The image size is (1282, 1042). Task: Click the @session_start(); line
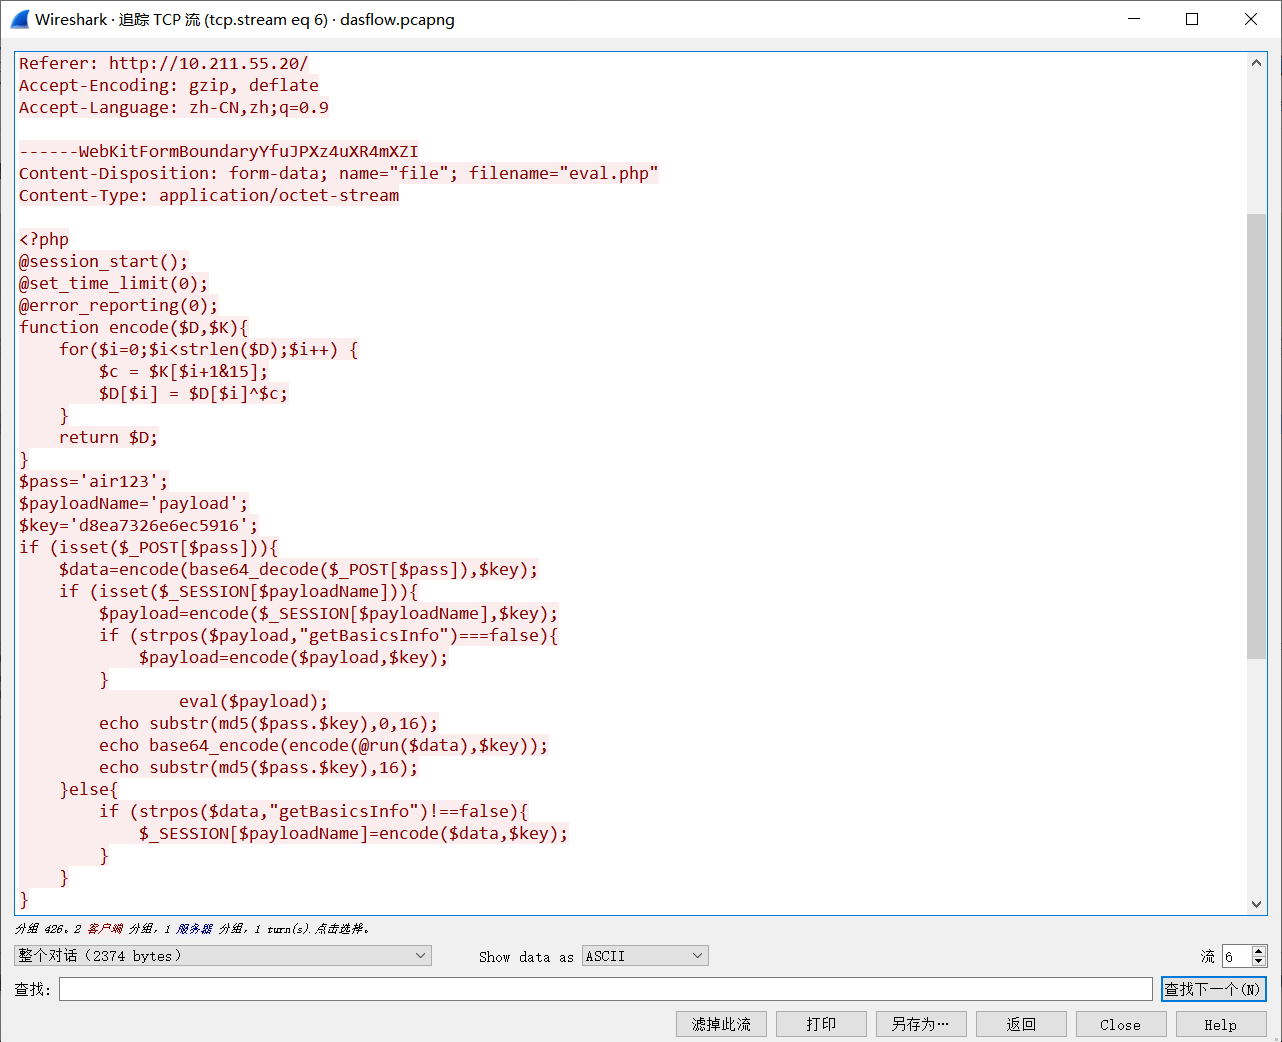104,261
